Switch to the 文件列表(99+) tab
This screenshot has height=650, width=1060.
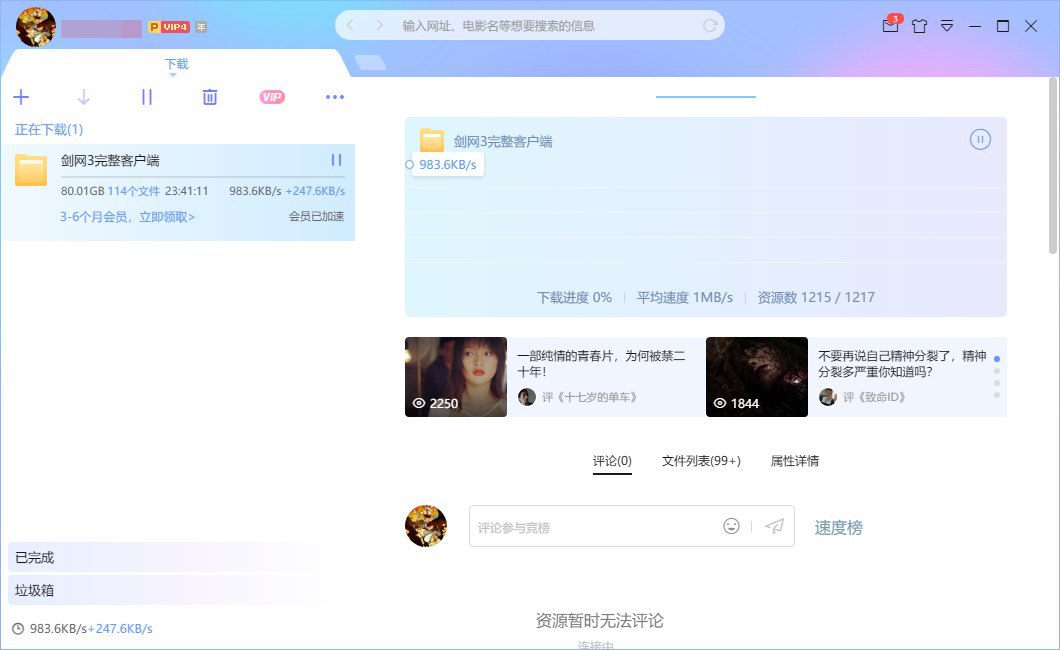tap(701, 461)
